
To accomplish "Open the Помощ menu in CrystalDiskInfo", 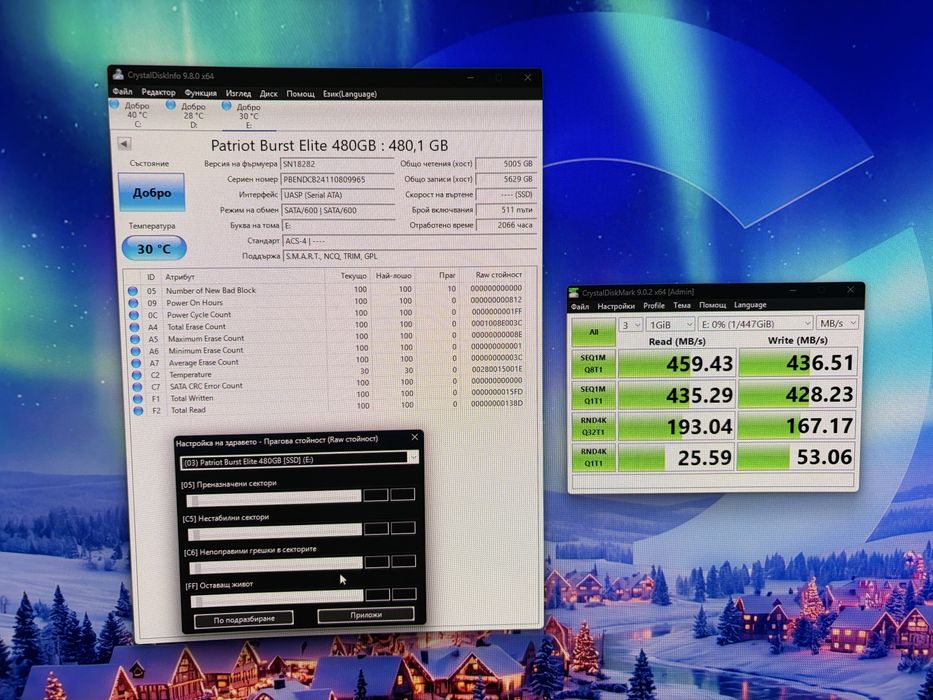I will [300, 94].
